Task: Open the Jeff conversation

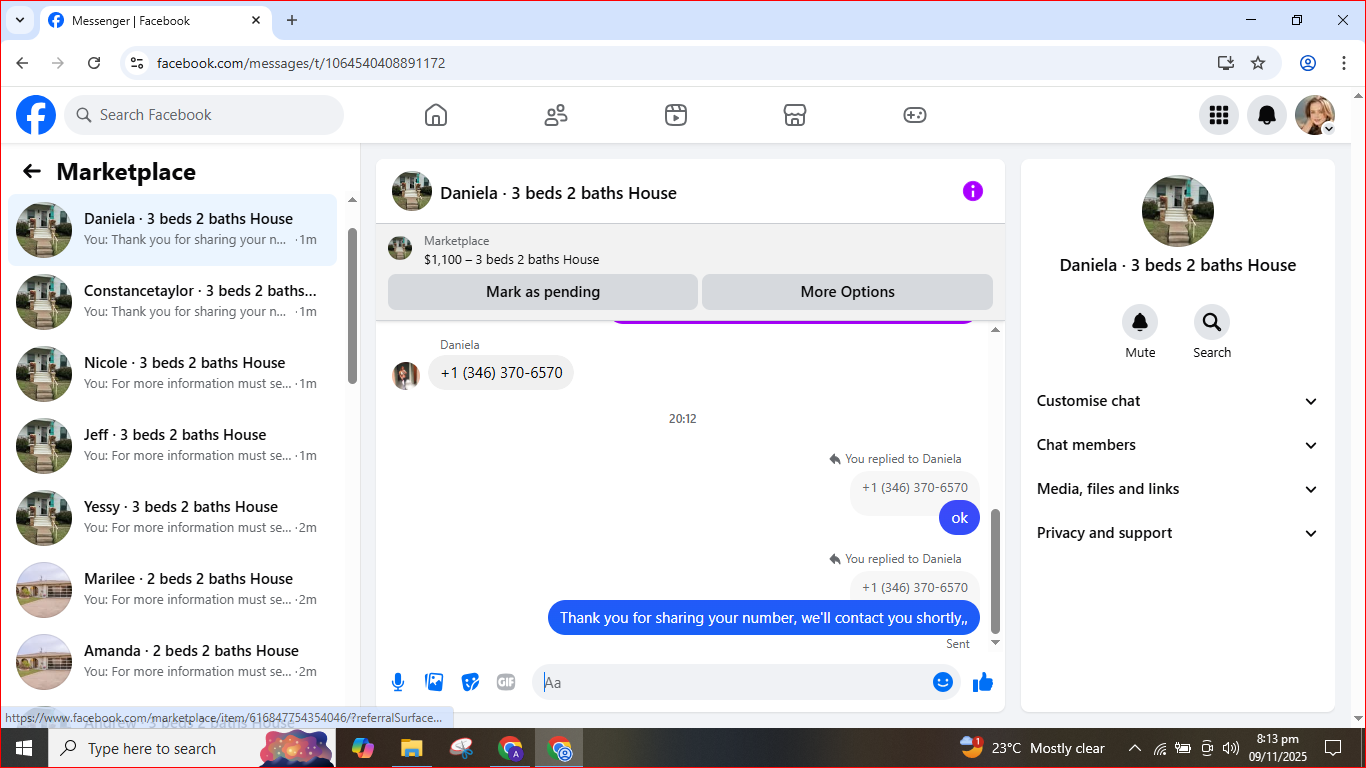Action: point(173,446)
